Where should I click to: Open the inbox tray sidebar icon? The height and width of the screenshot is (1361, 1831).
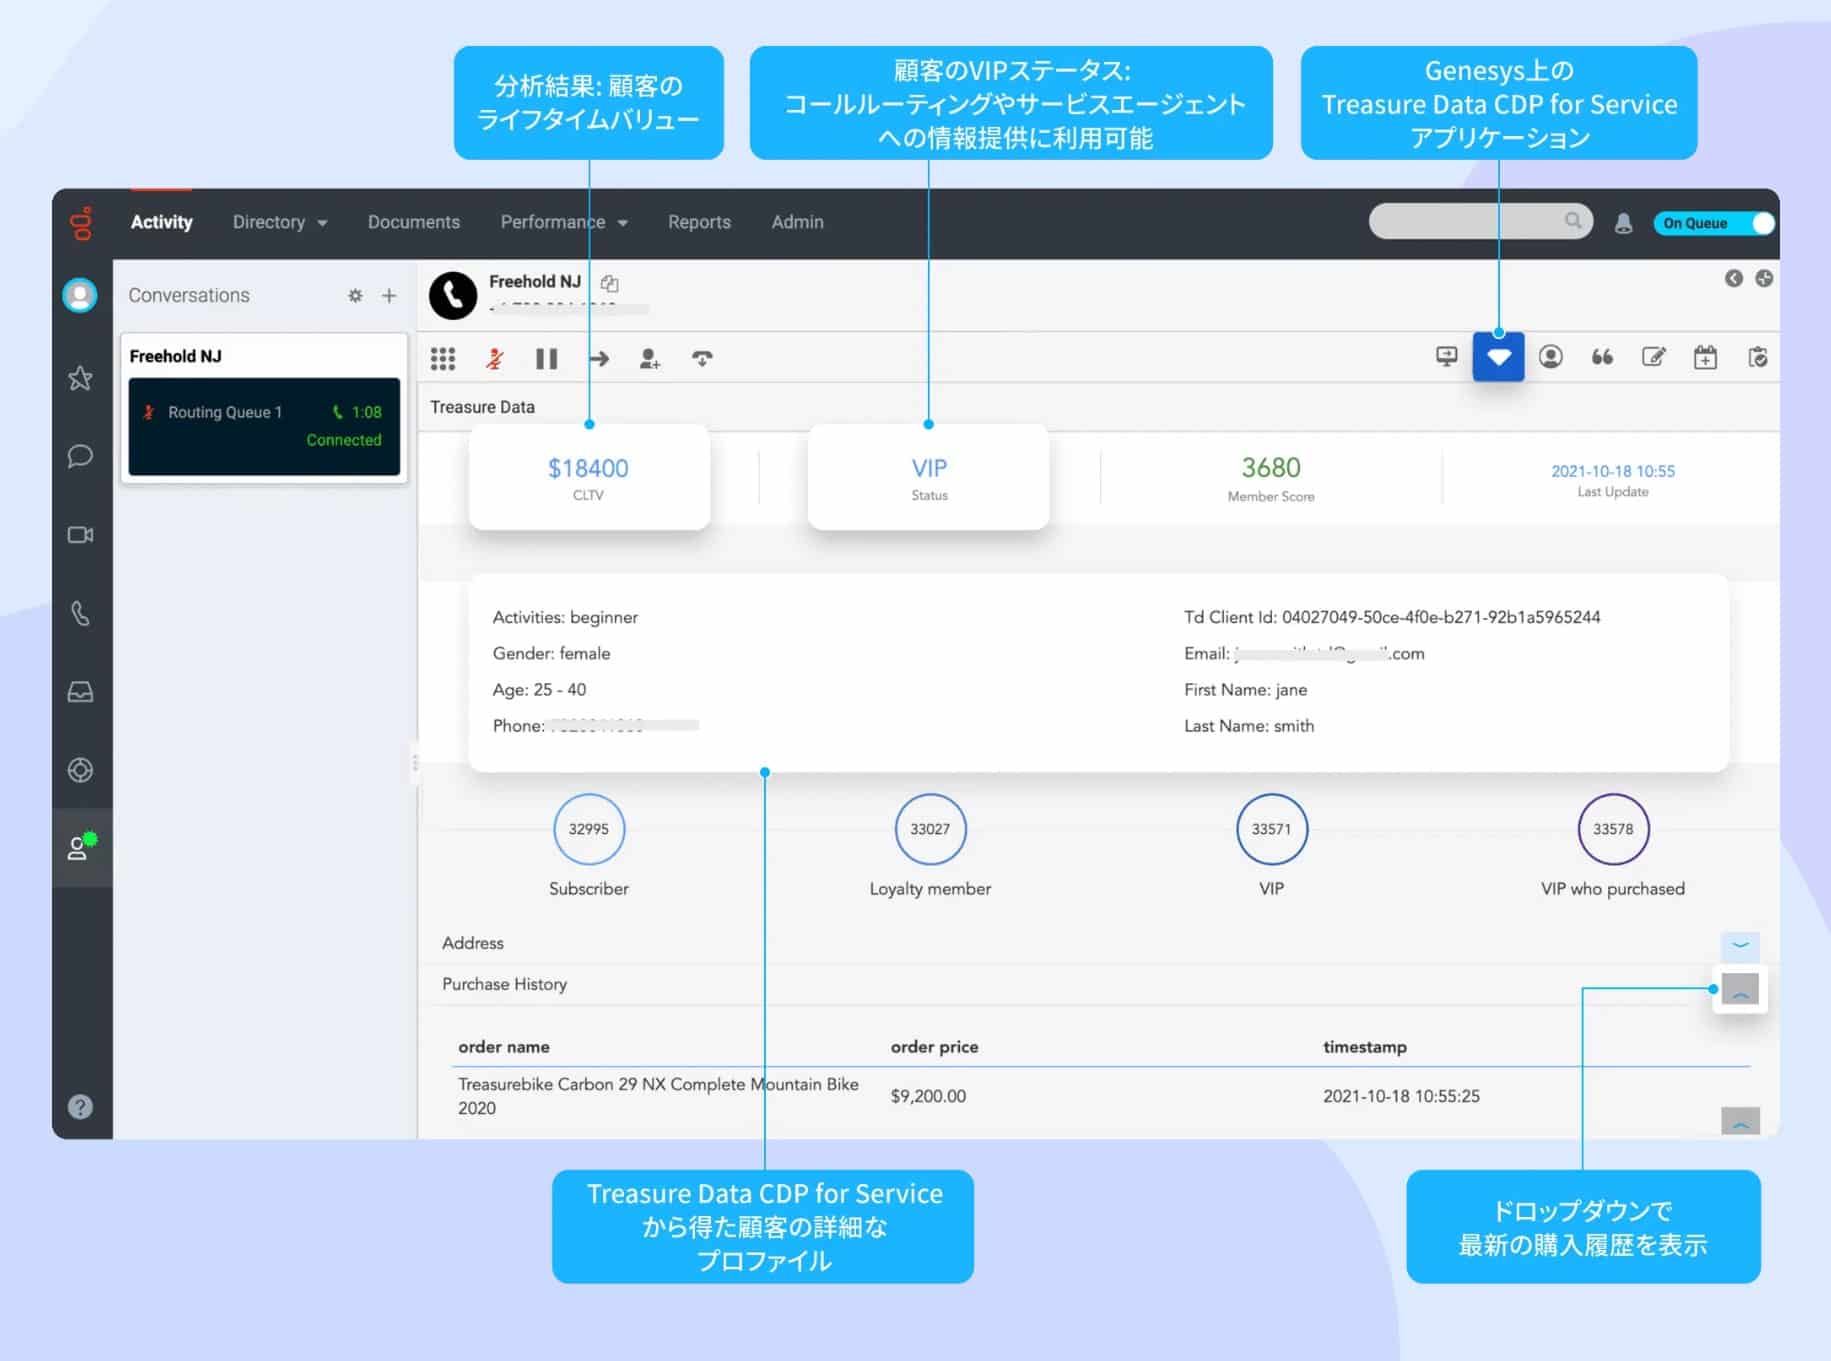click(x=80, y=692)
